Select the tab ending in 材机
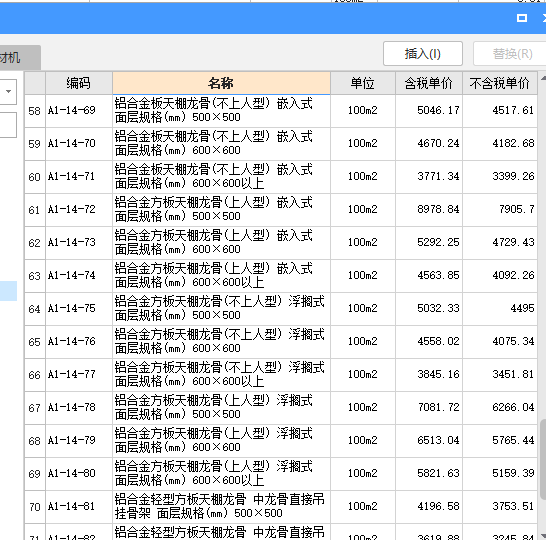This screenshot has height=540, width=546. point(20,57)
